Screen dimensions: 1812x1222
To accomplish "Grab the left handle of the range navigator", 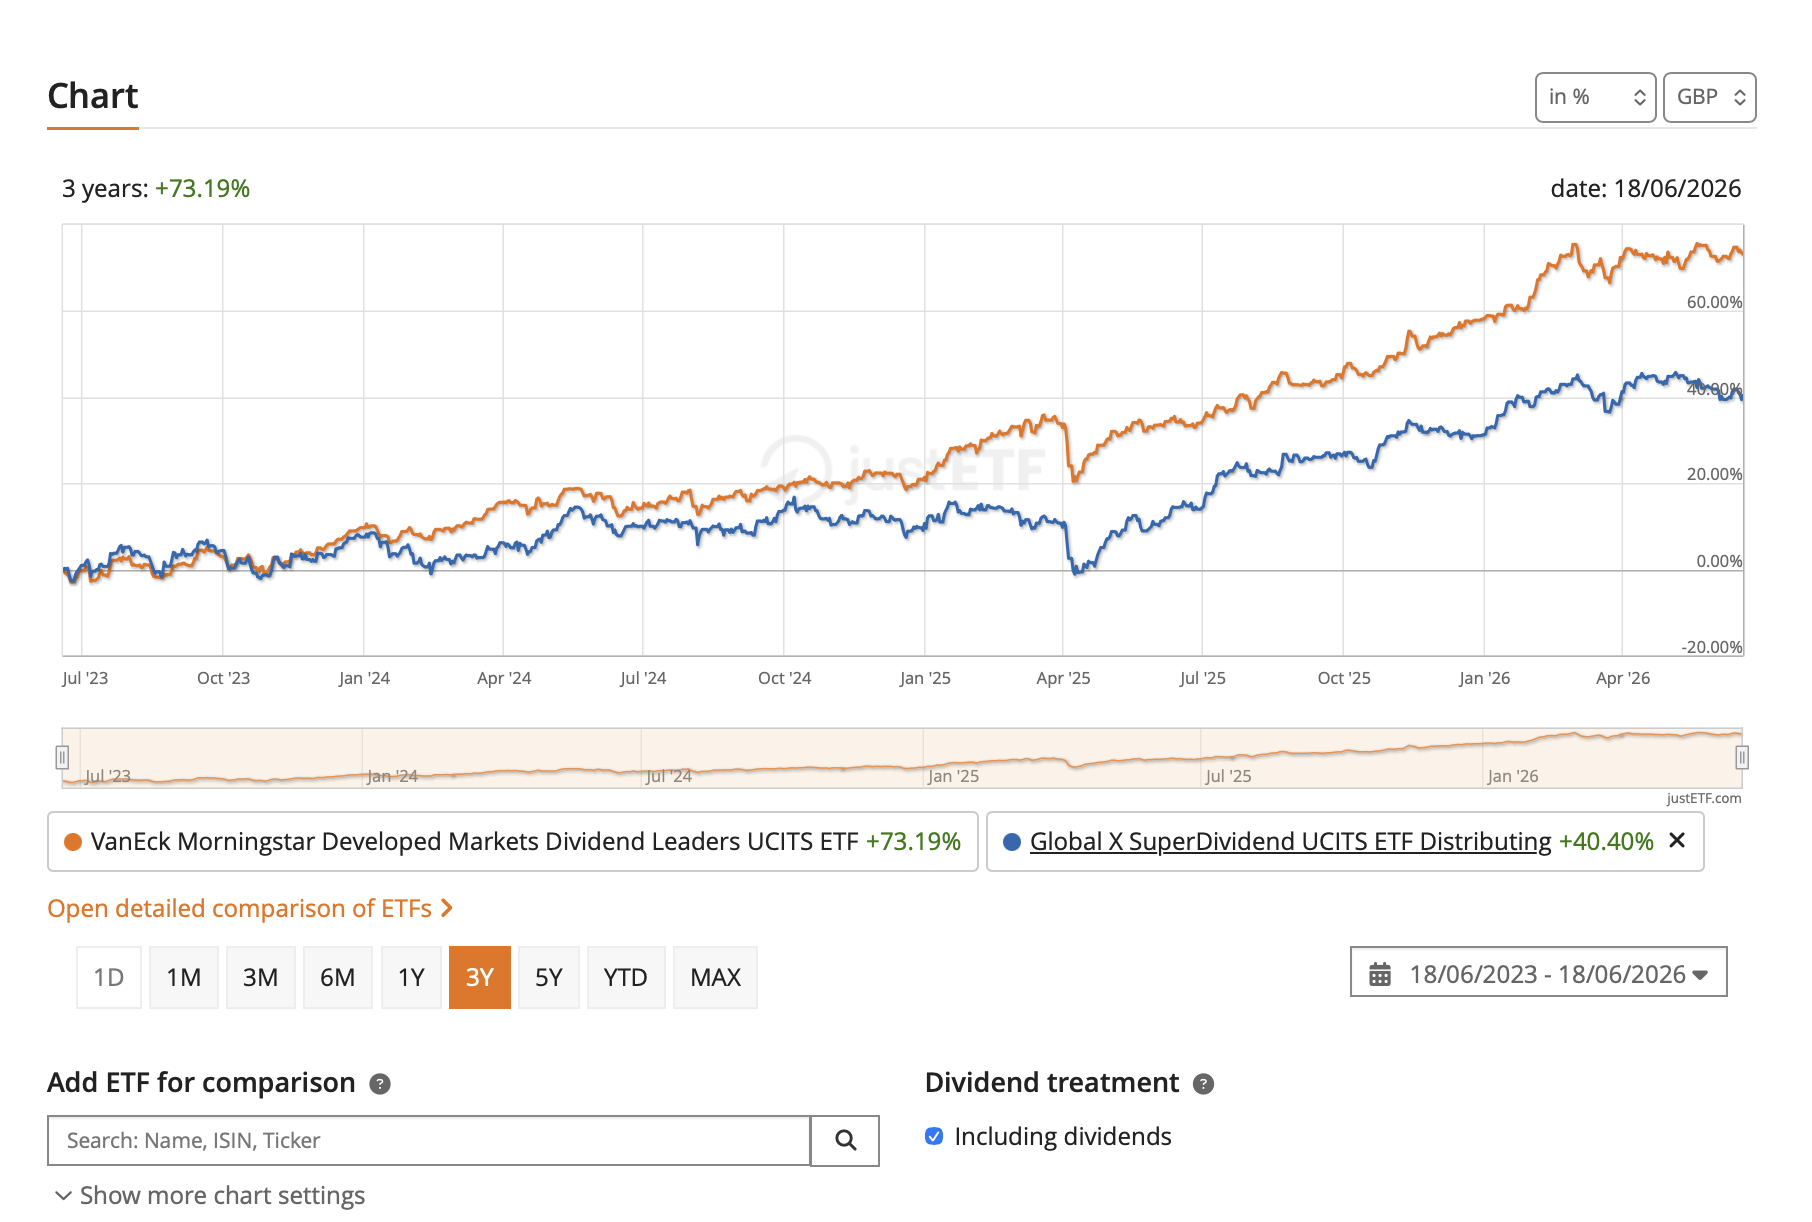I will [x=62, y=757].
